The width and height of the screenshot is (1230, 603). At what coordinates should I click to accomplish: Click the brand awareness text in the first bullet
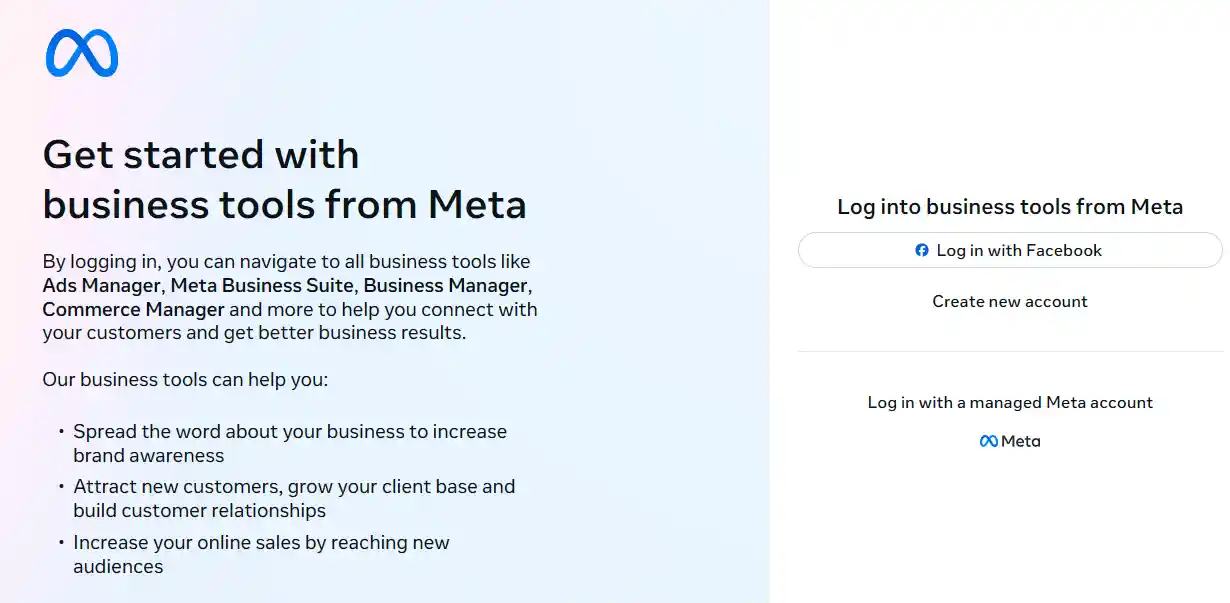[x=149, y=456]
